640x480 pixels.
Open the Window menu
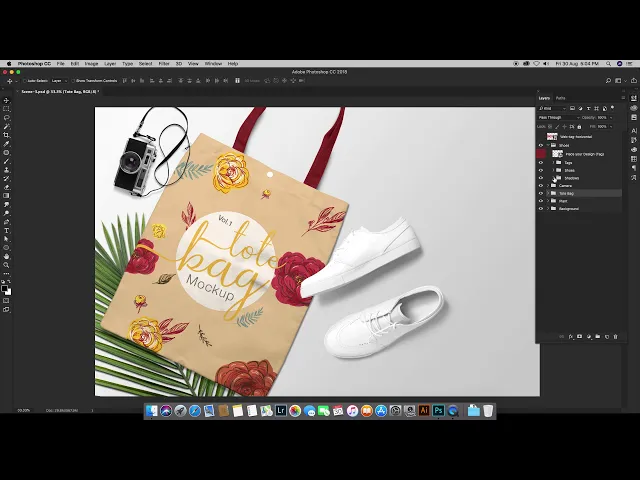pos(213,63)
